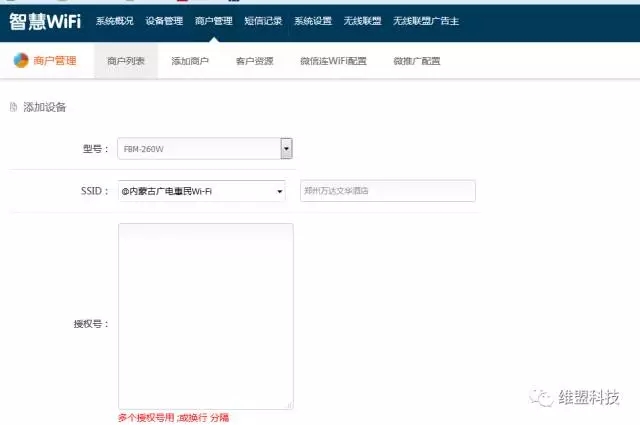Screen dimensions: 640x425
Task: Switch to the 商户列表 tab
Action: point(126,62)
